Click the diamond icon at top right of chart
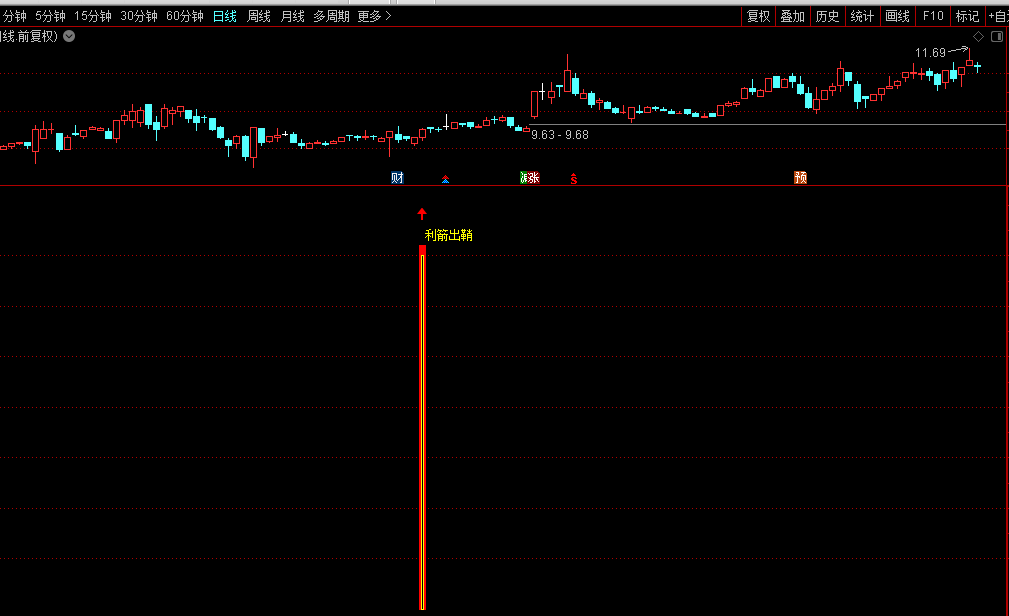This screenshot has width=1009, height=616. (x=978, y=36)
